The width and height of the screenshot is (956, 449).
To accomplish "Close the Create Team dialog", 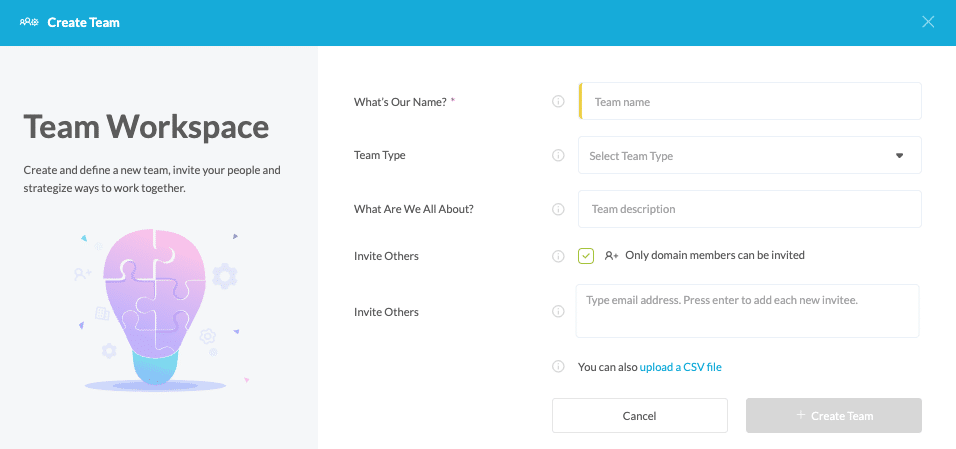I will 928,22.
